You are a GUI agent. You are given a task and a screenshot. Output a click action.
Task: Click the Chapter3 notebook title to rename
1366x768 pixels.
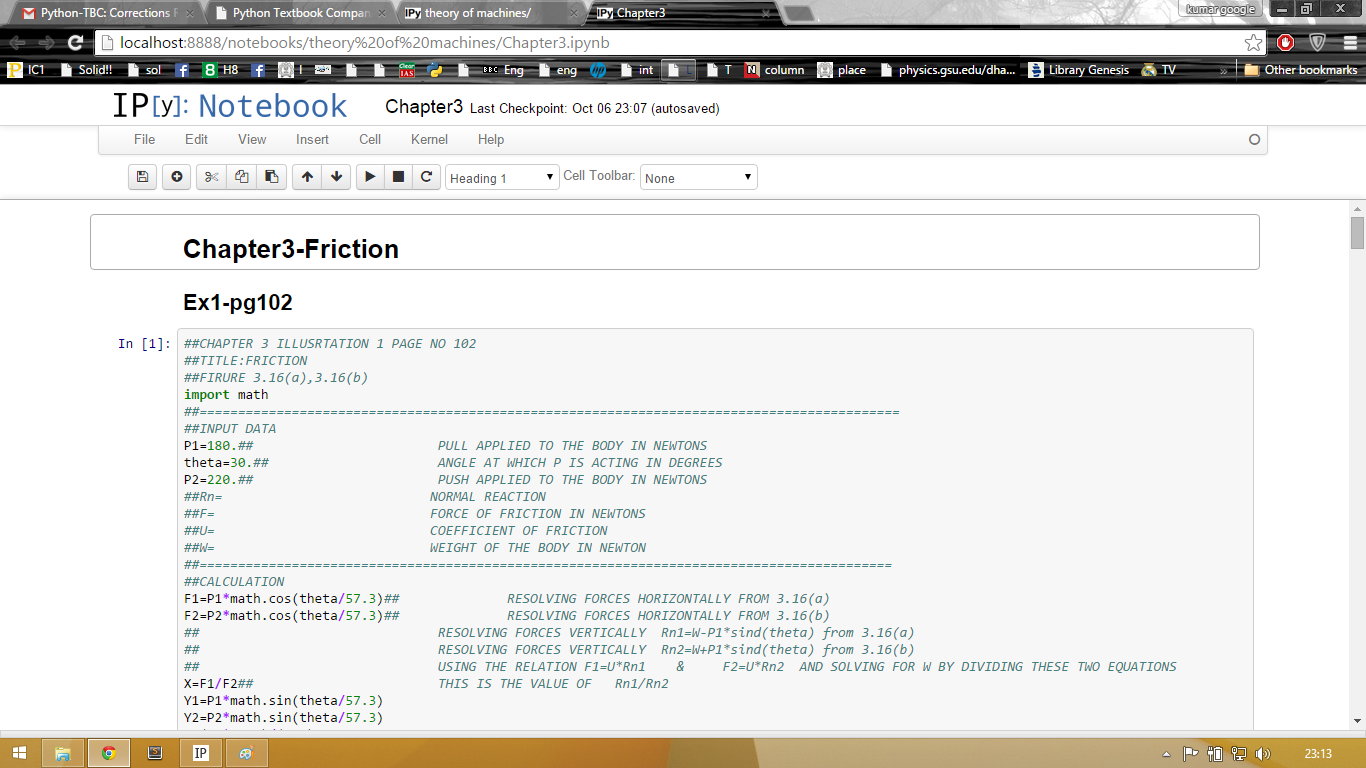click(x=424, y=107)
